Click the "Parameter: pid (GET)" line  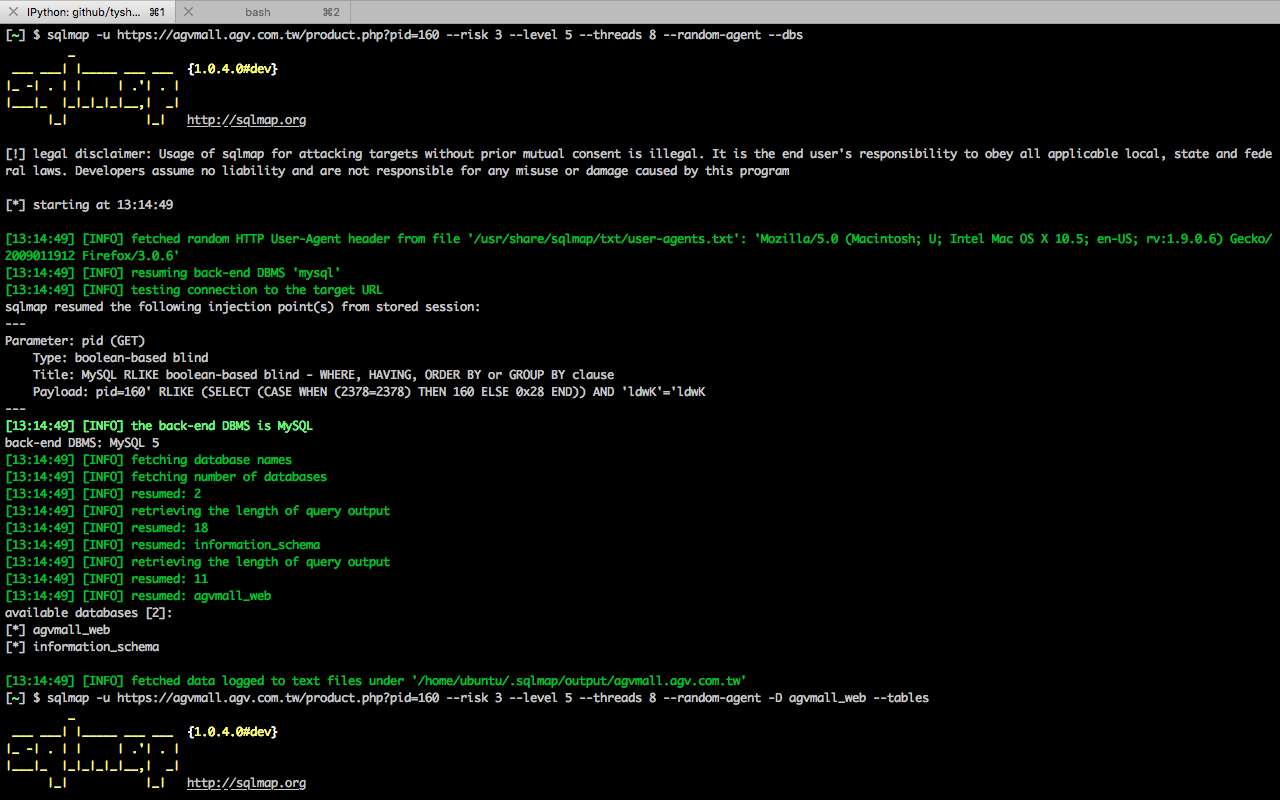tap(75, 341)
